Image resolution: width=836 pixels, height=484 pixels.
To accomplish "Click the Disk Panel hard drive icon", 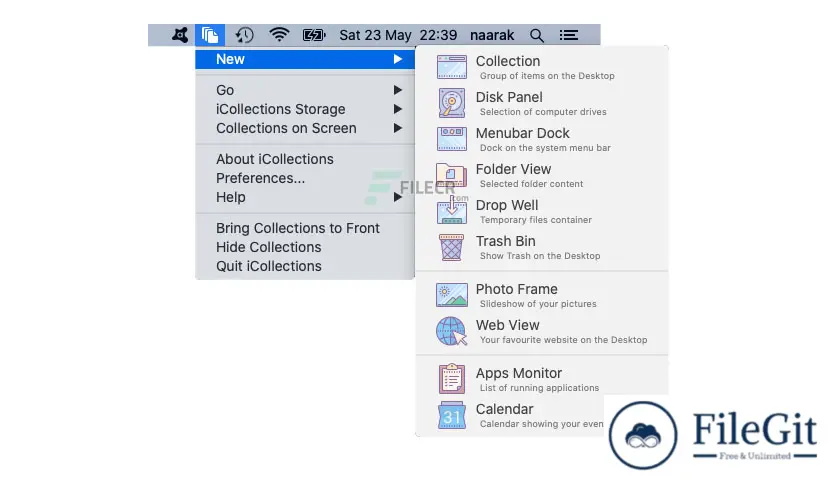I will tap(452, 103).
